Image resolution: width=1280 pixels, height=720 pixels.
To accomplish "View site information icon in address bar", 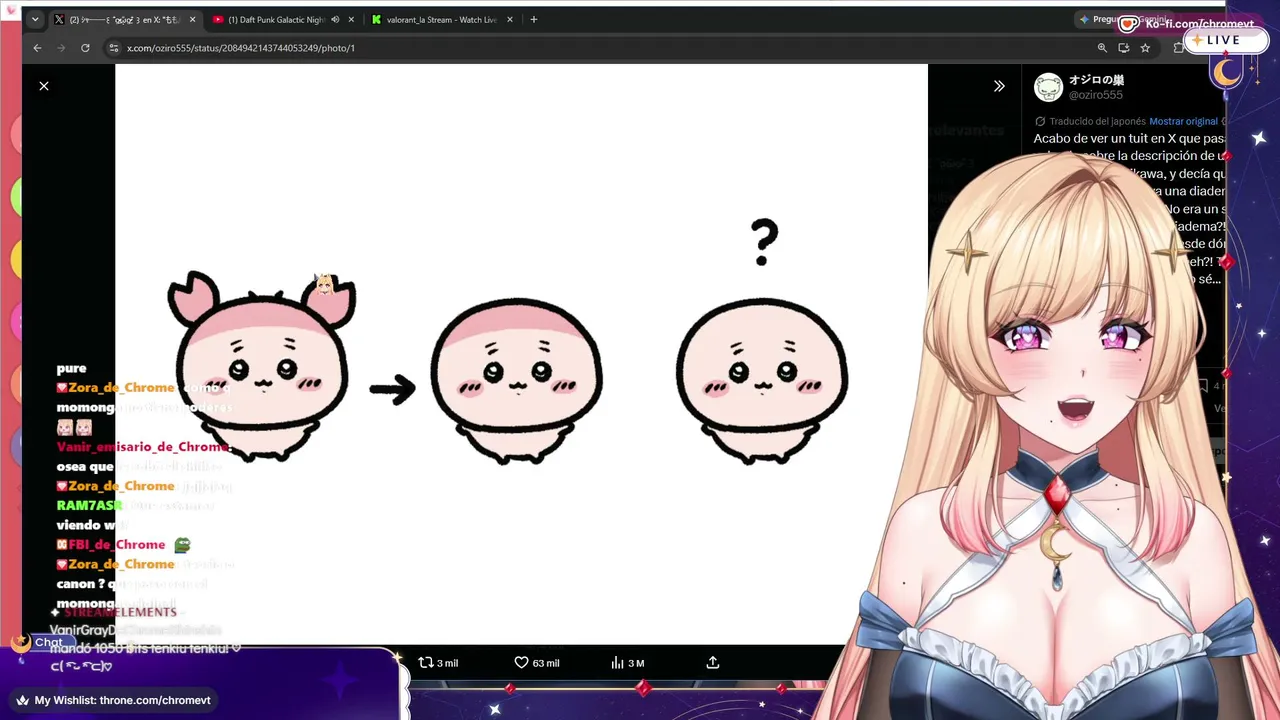I will click(114, 48).
